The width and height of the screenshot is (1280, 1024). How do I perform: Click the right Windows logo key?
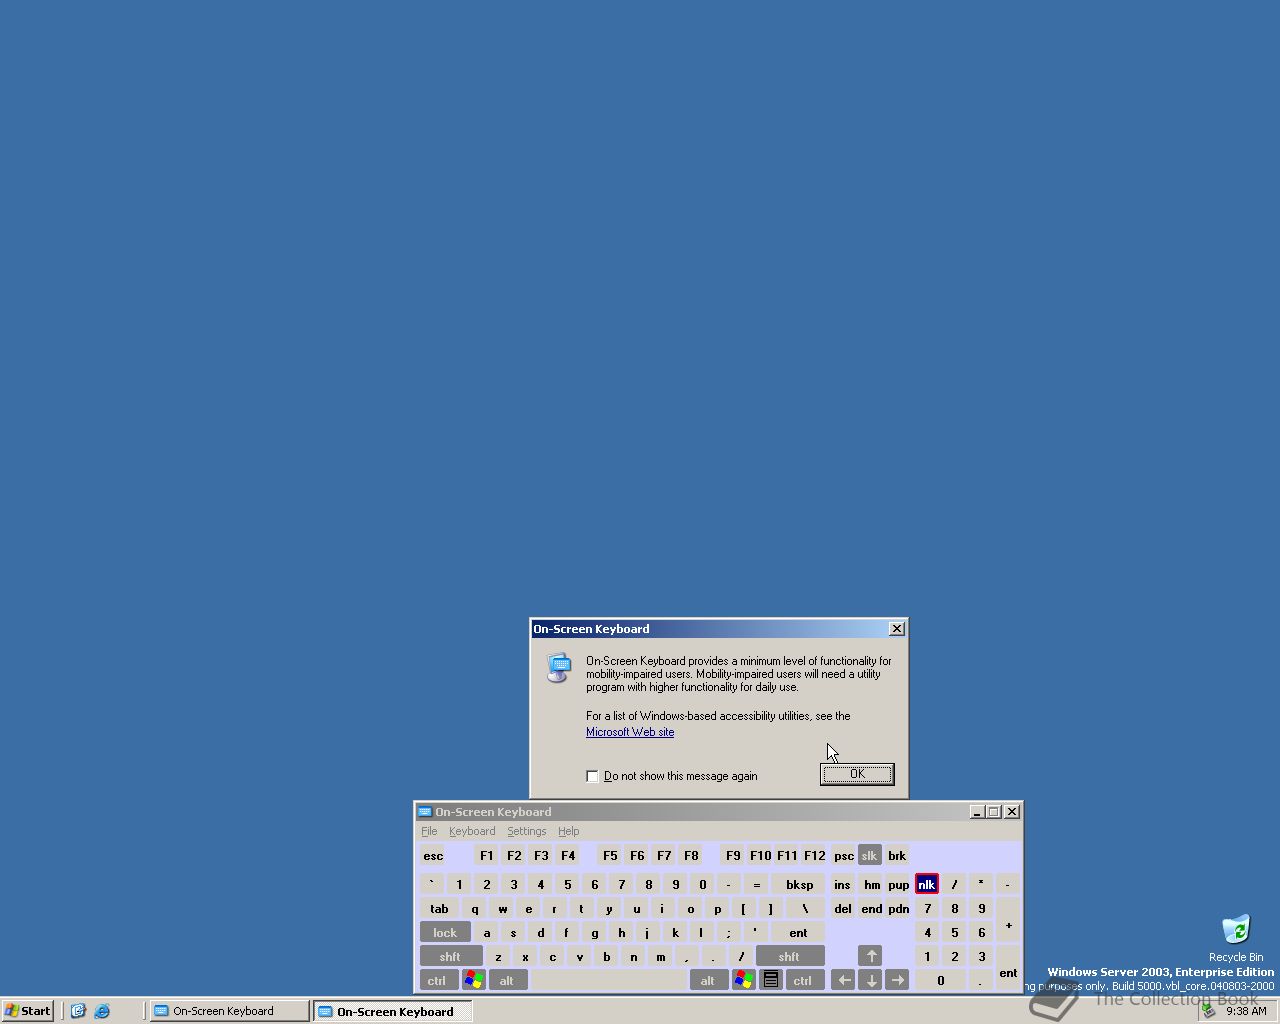(743, 980)
